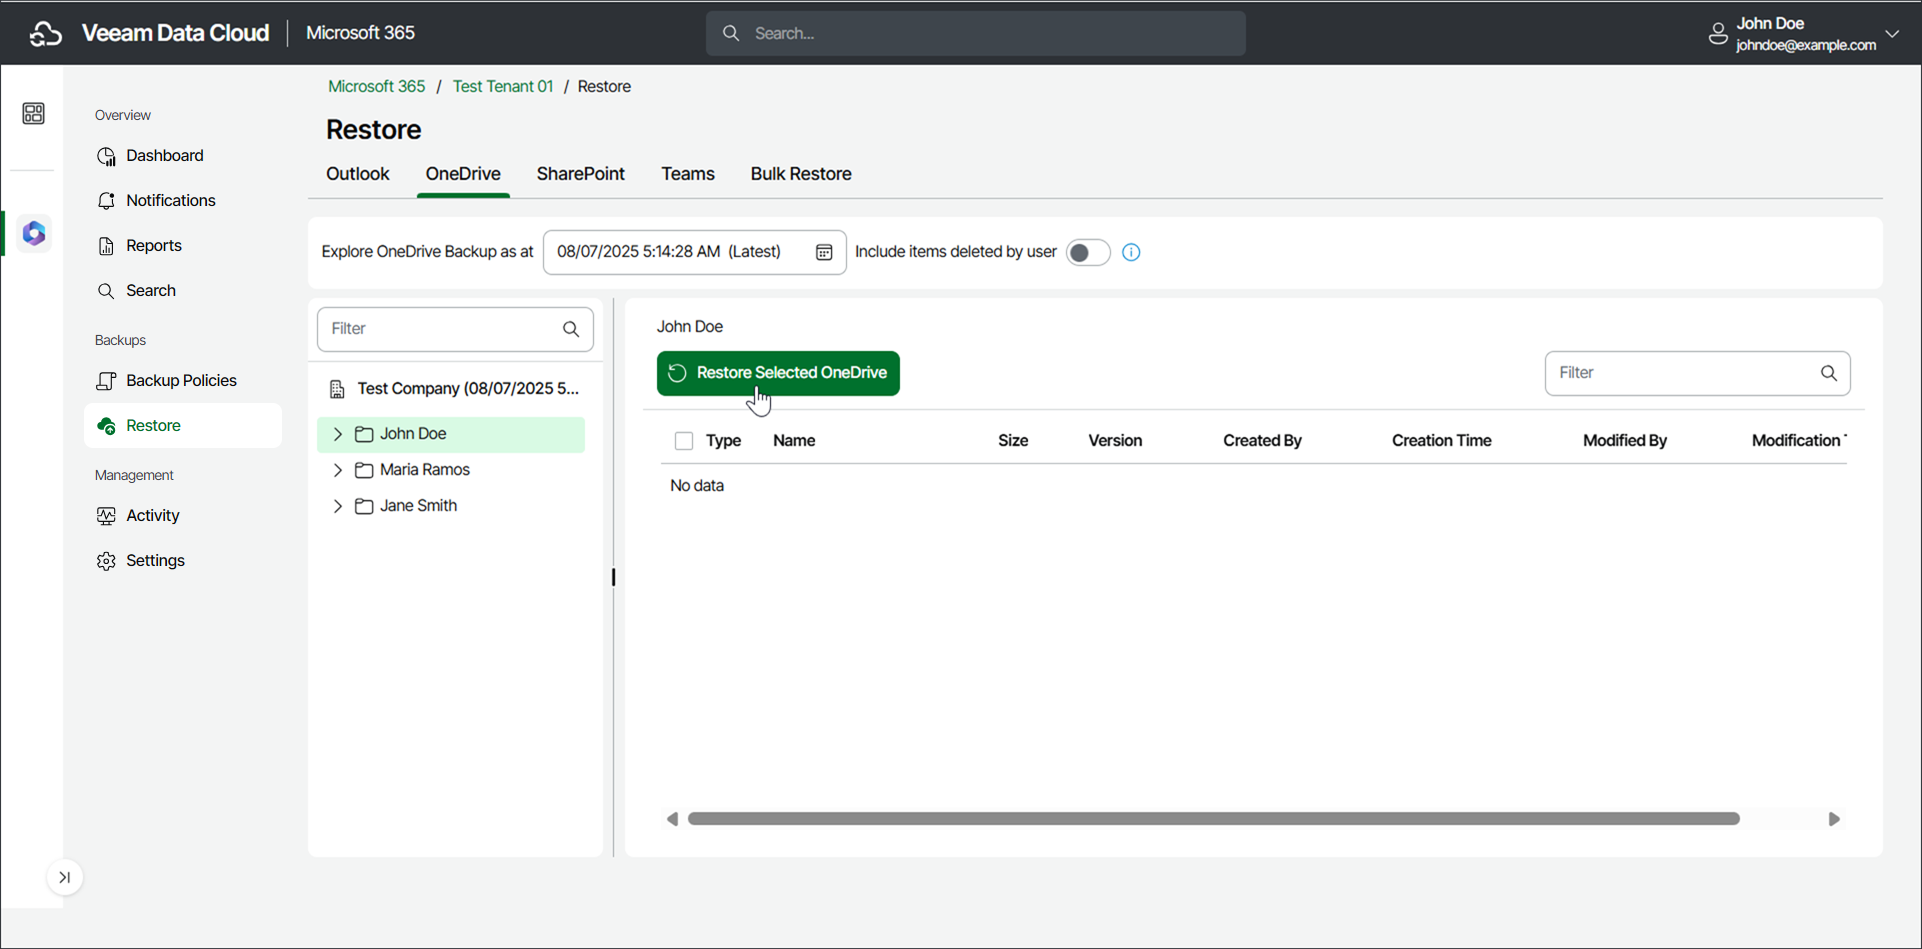Switch to the Outlook tab

(358, 174)
